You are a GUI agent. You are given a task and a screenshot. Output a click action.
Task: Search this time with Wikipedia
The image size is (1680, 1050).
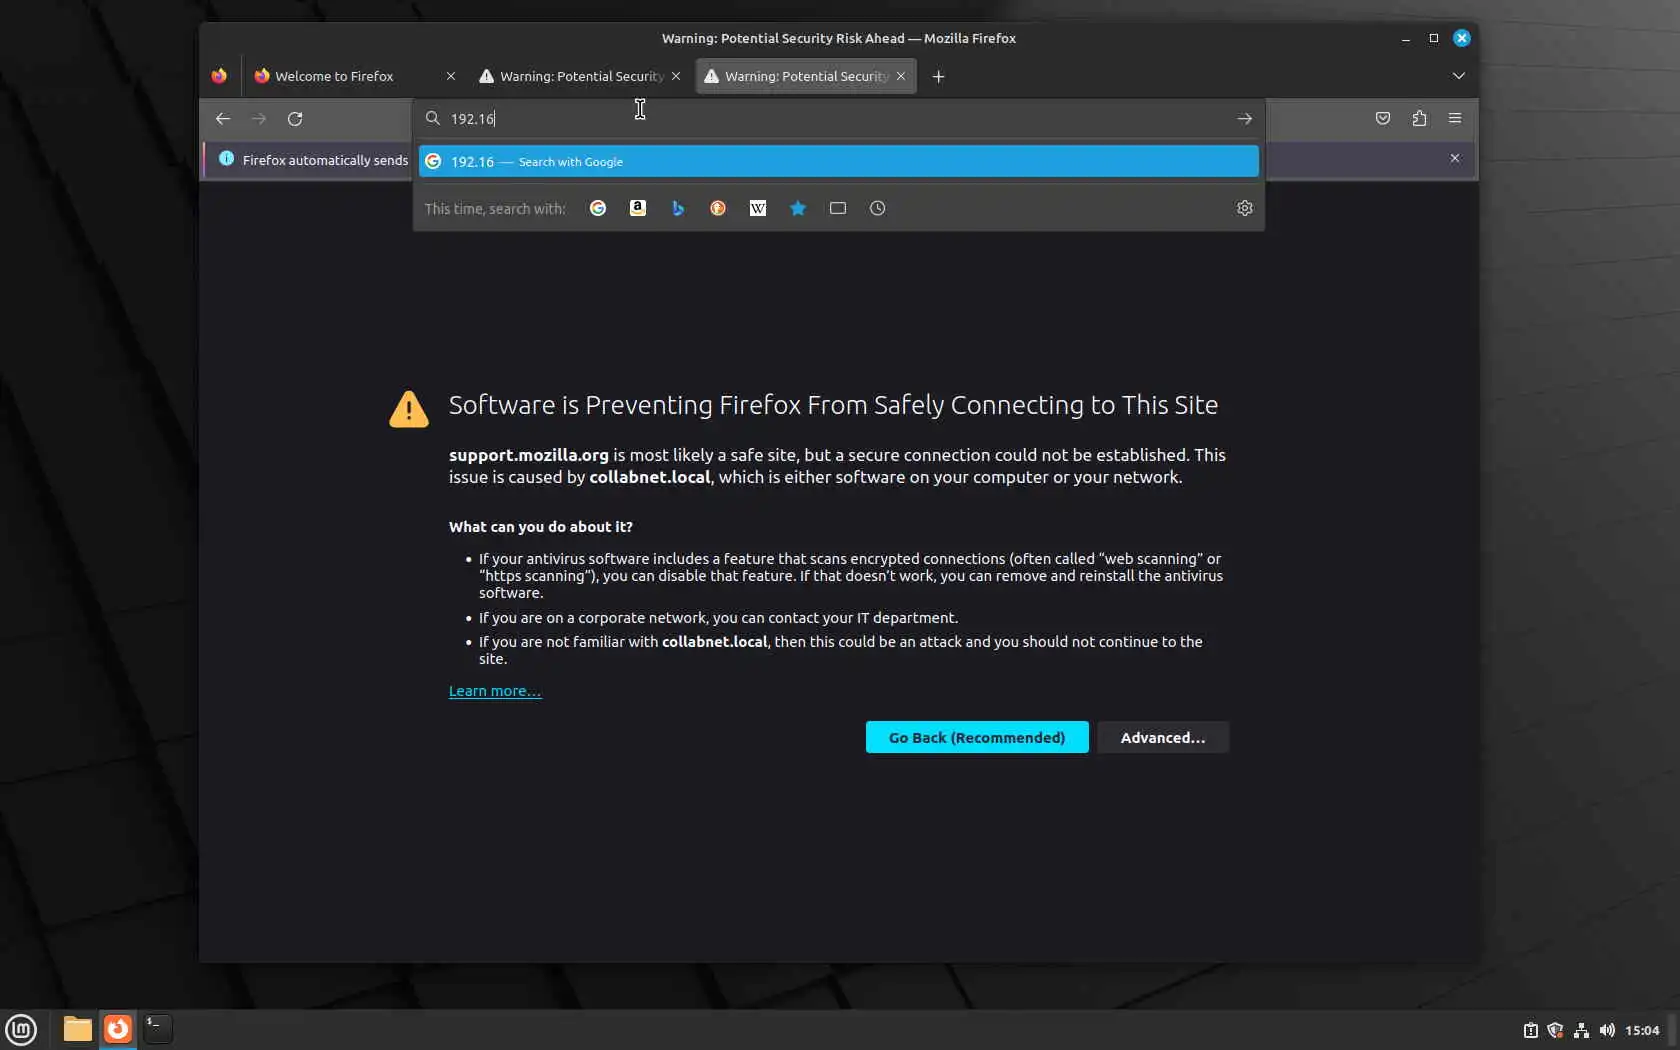click(758, 208)
